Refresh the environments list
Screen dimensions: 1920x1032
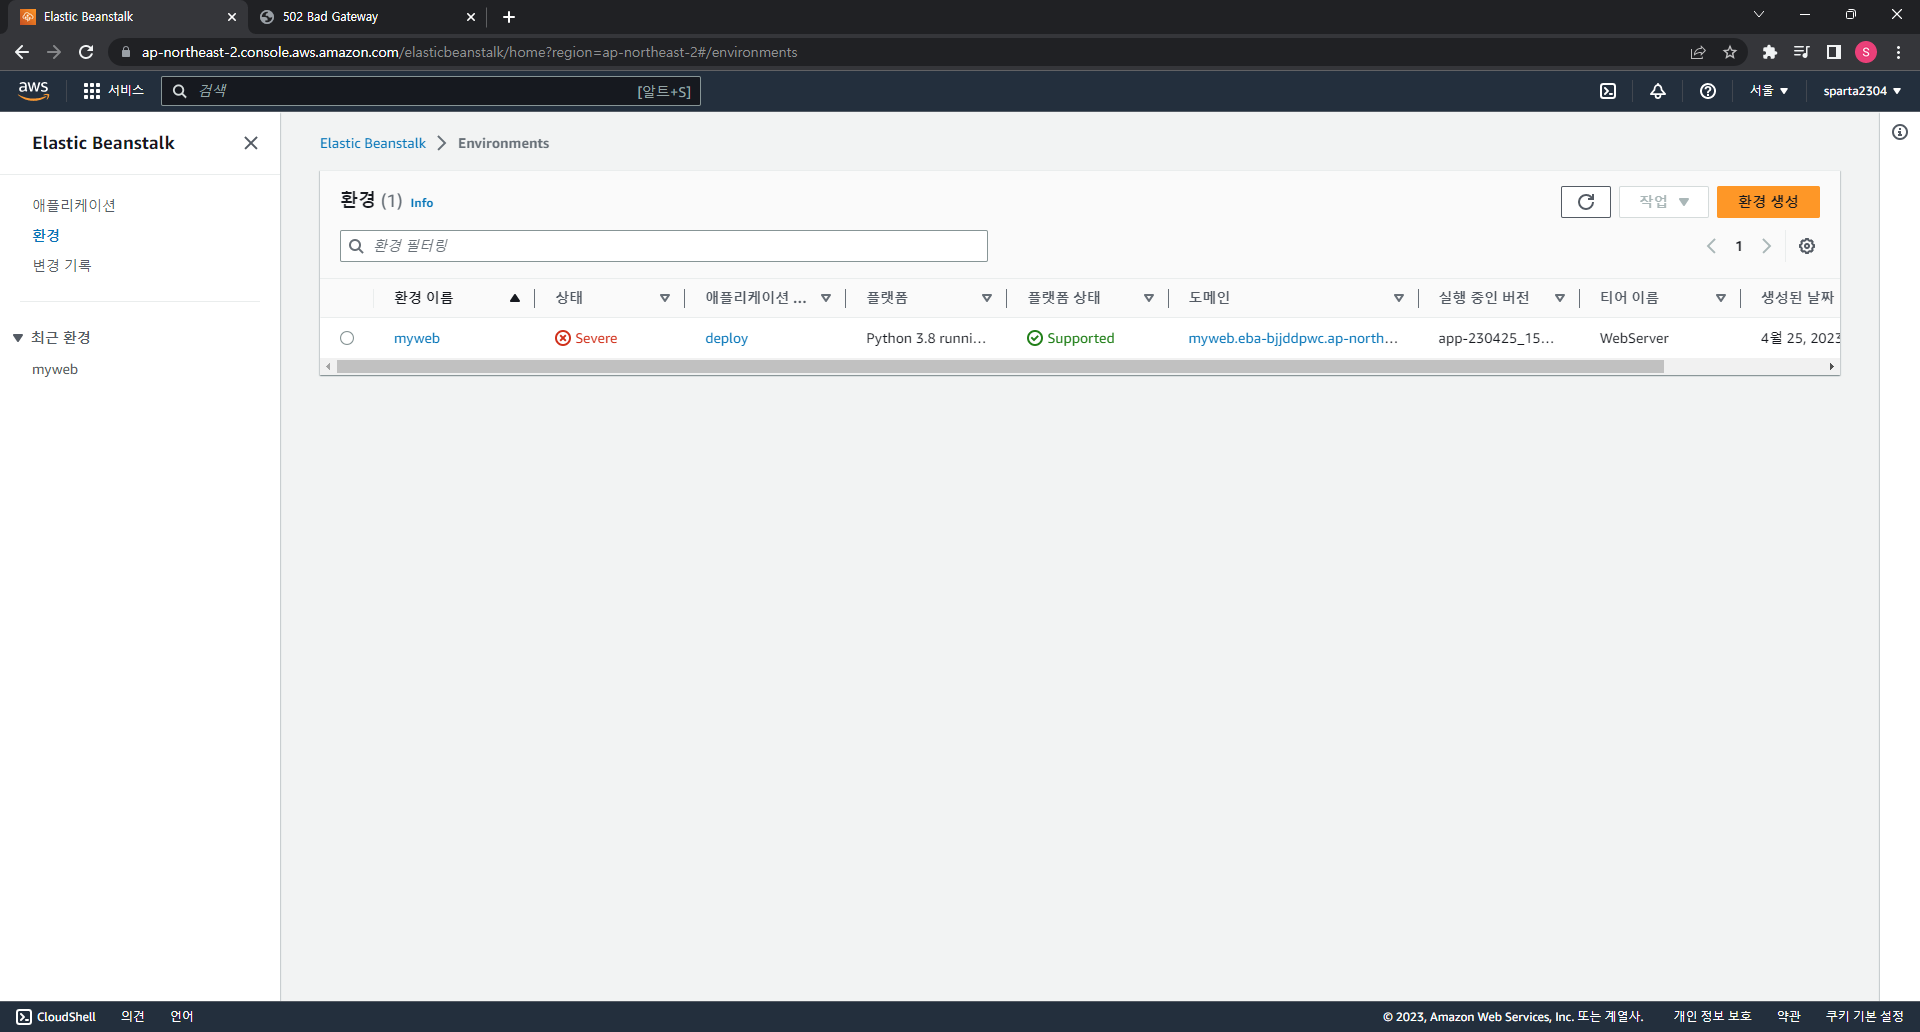click(1586, 202)
